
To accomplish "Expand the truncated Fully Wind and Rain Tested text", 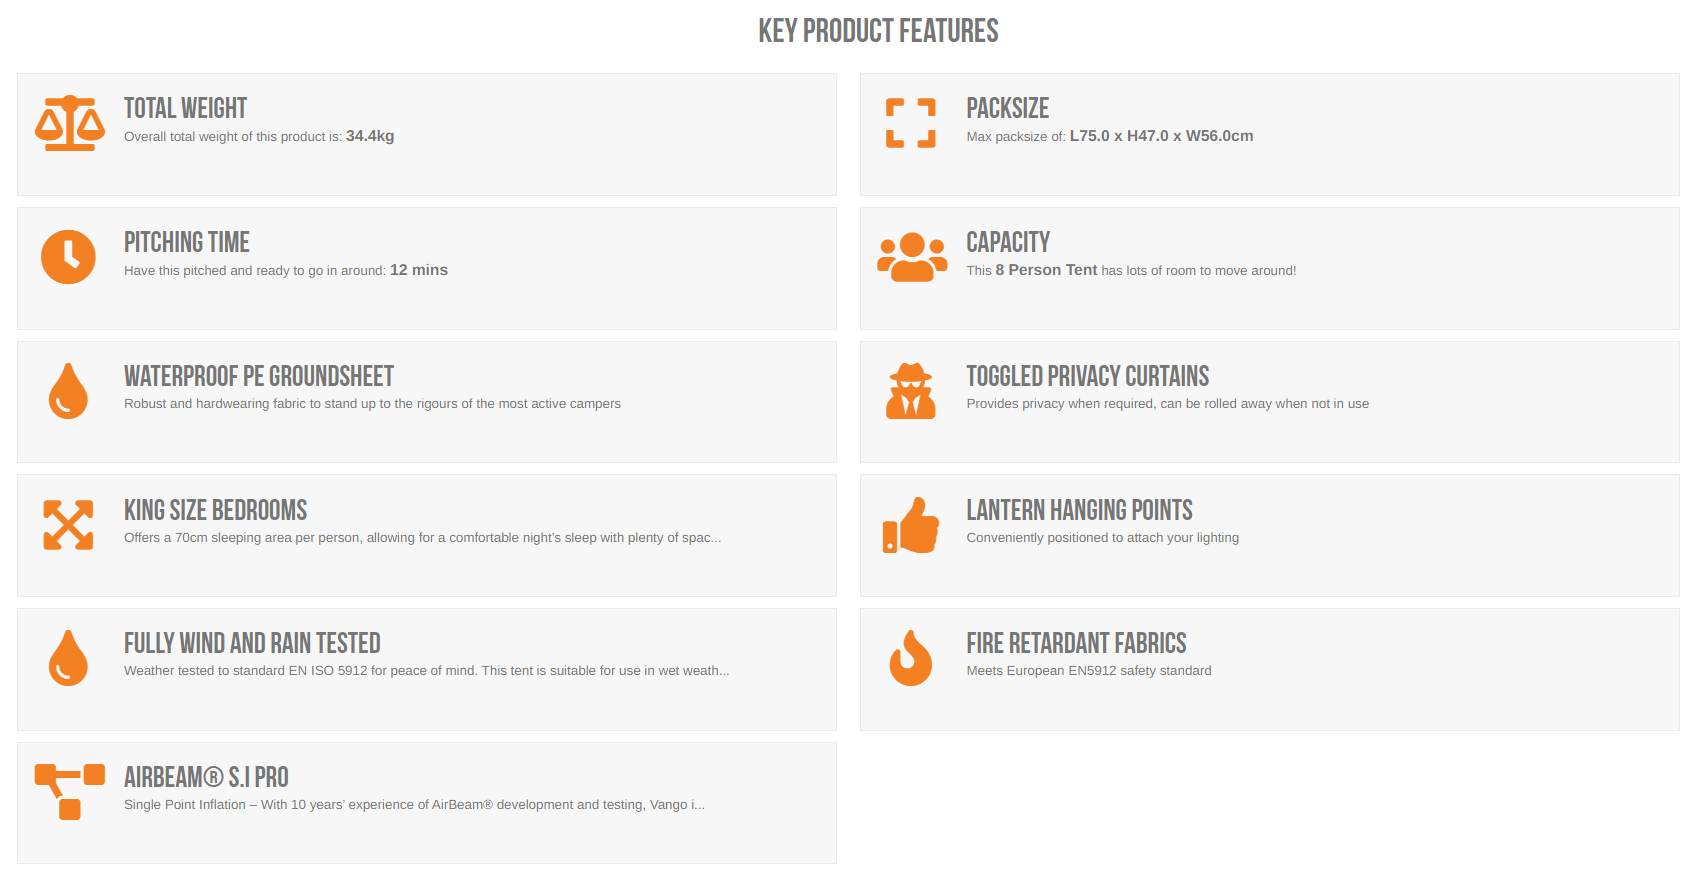I will click(426, 671).
